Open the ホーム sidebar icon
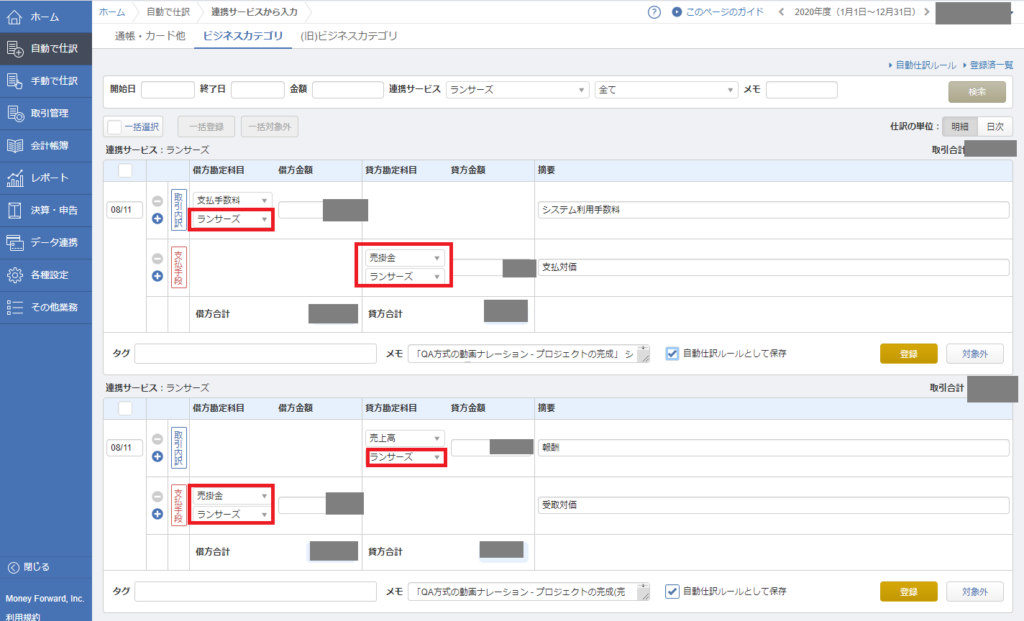 pyautogui.click(x=15, y=17)
